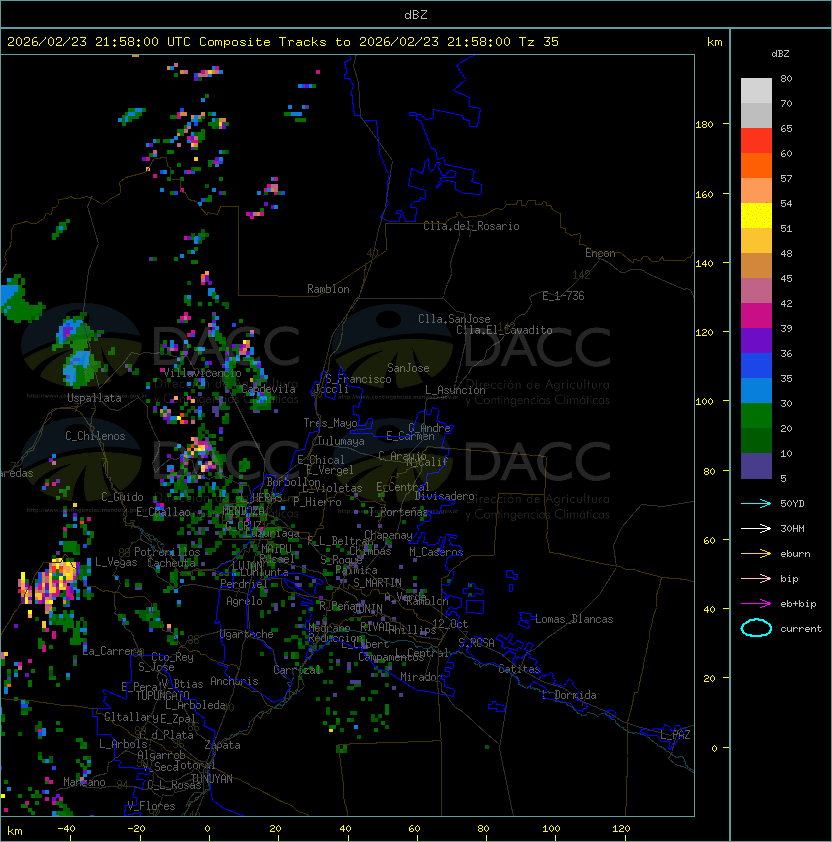Click the 'S_MARTIN' map label
Image resolution: width=832 pixels, height=842 pixels.
click(377, 583)
